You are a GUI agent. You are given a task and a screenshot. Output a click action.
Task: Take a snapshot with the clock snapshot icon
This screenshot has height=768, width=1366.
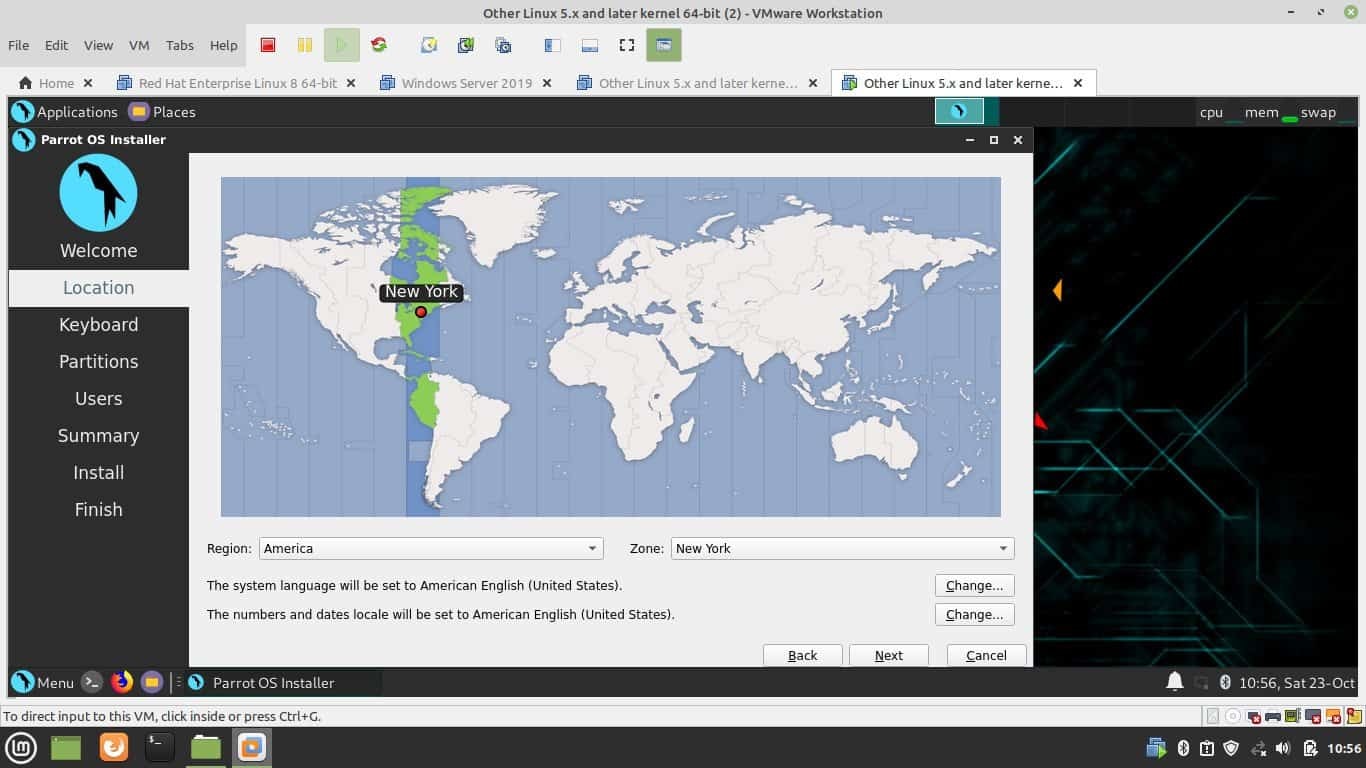pos(429,45)
